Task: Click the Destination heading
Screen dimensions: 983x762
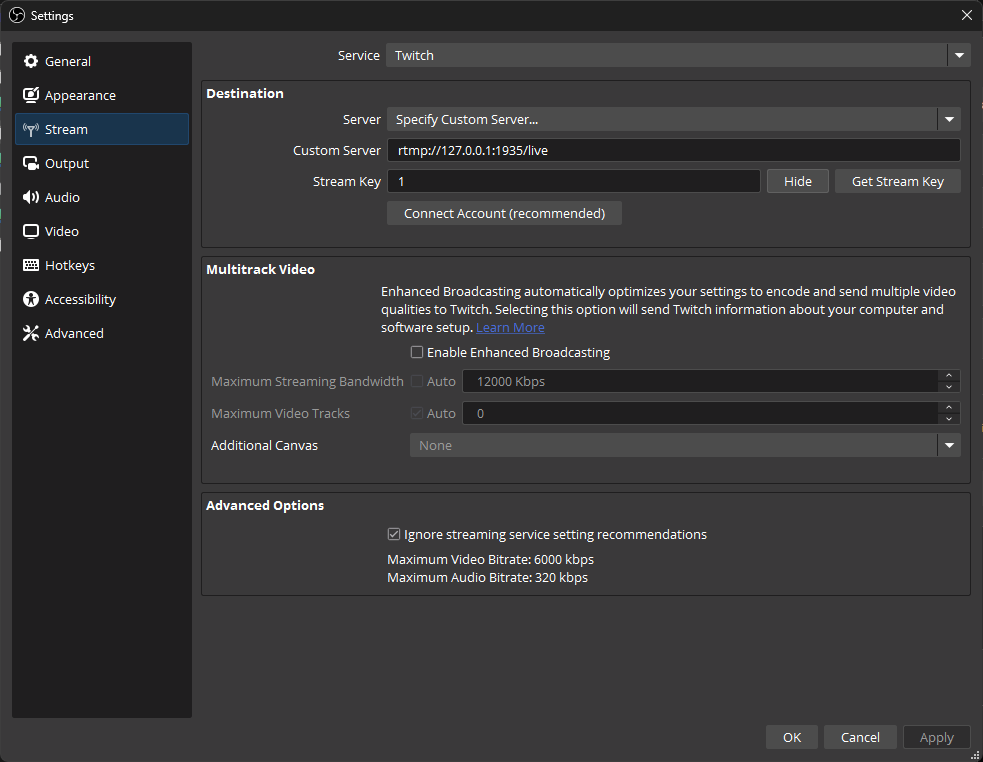Action: click(x=244, y=93)
